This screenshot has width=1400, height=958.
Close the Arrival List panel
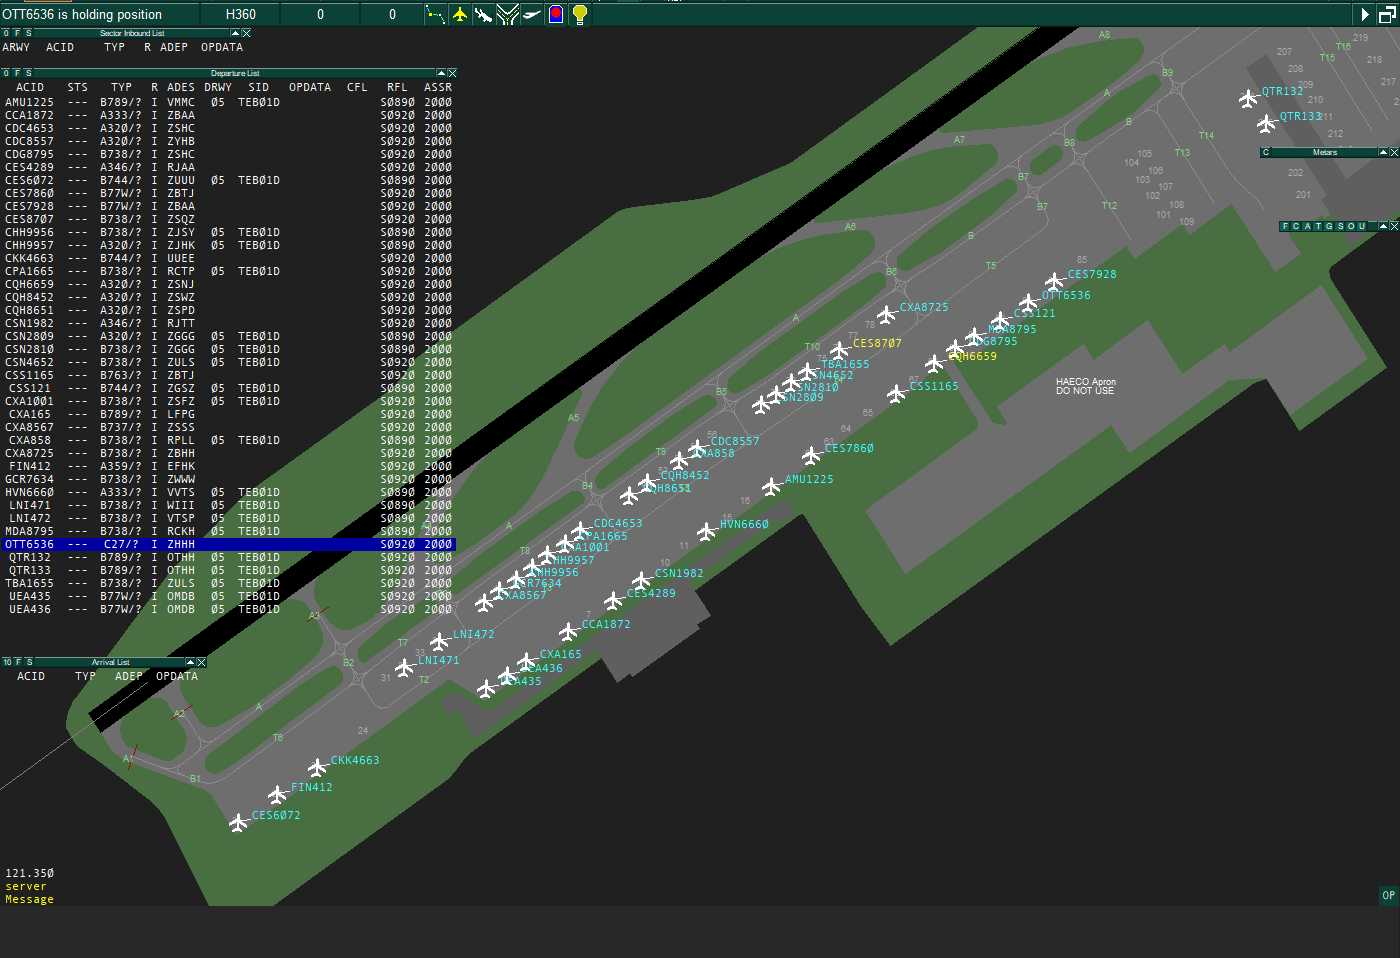[201, 662]
